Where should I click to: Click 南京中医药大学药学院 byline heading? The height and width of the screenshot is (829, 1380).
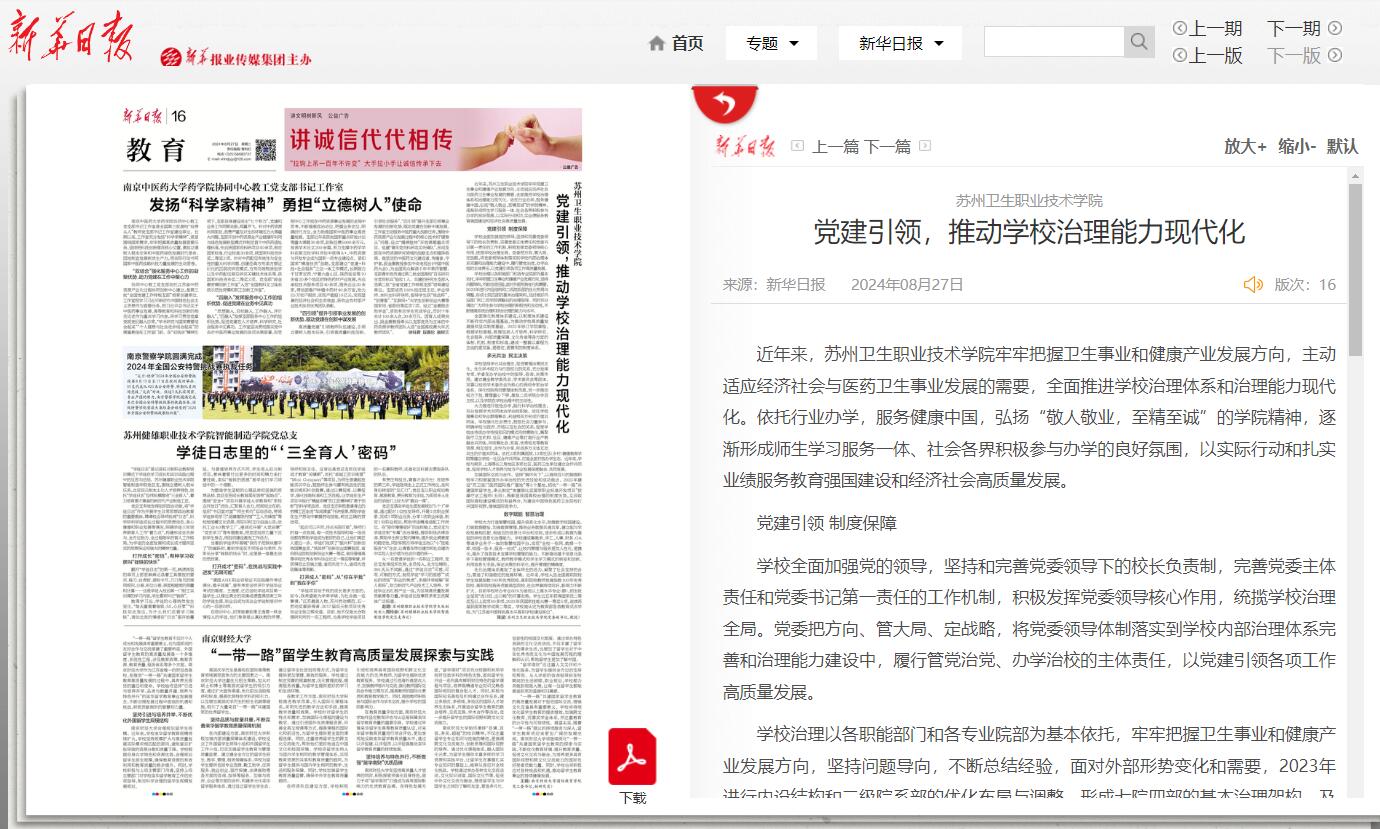tap(233, 187)
